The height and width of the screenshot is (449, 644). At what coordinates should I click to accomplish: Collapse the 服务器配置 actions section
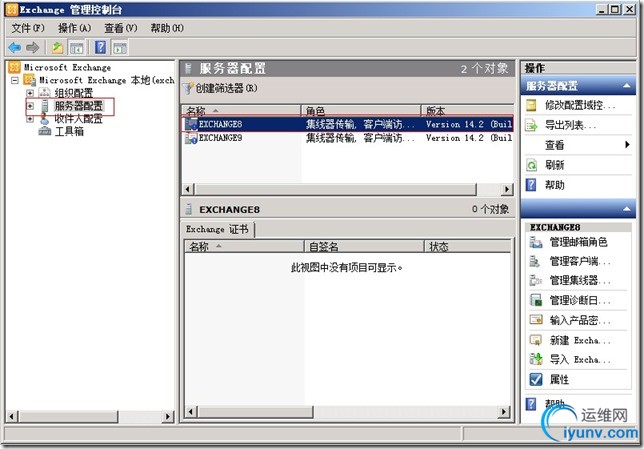[626, 85]
